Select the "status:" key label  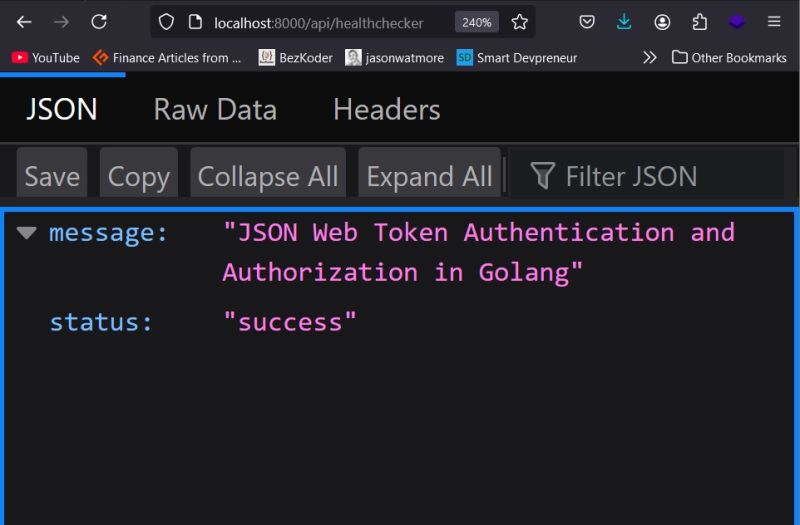coord(101,322)
